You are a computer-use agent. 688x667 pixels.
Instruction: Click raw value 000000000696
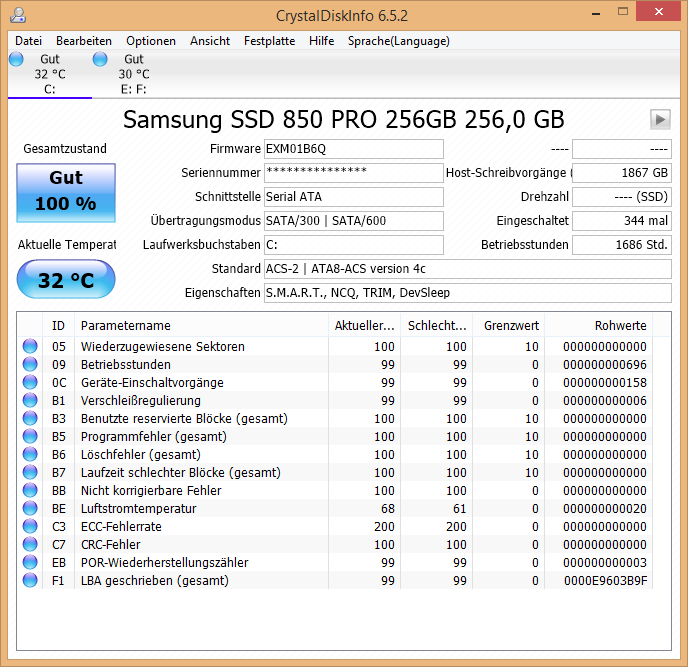(605, 365)
